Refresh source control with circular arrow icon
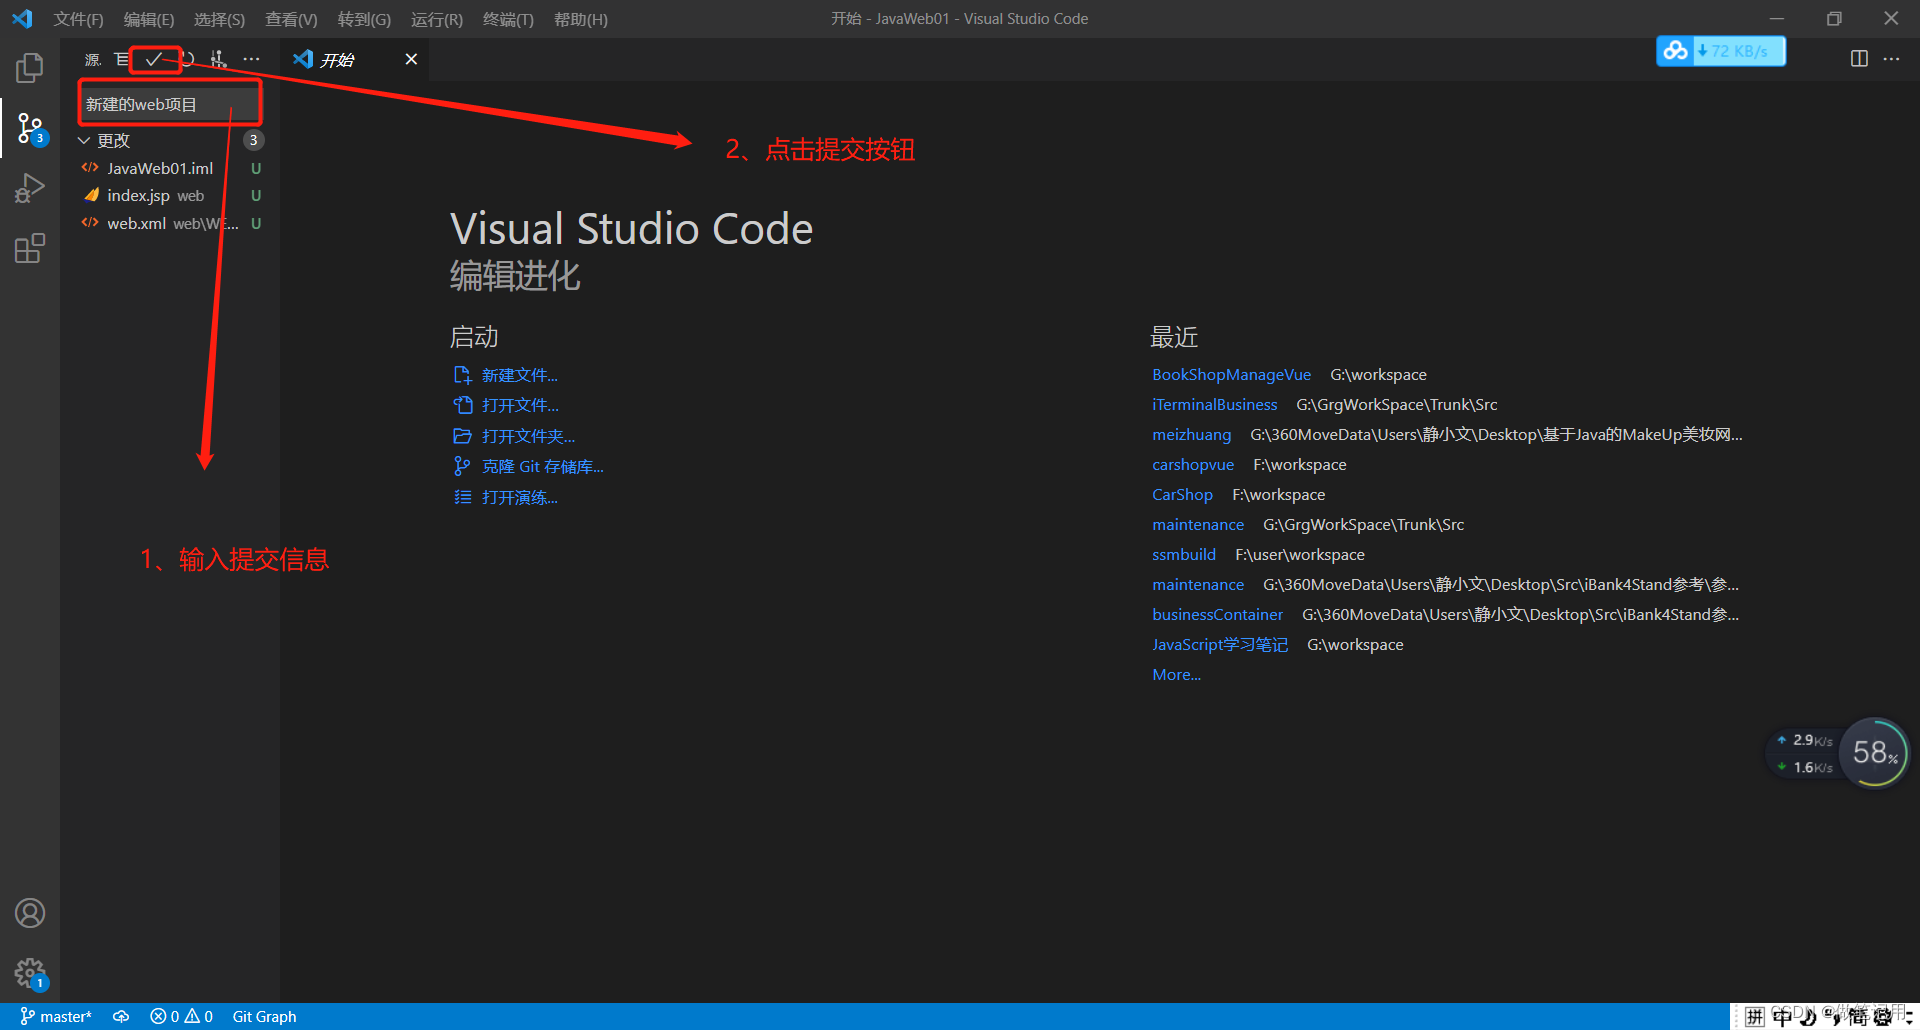Screen dimensions: 1920x1030 point(187,60)
